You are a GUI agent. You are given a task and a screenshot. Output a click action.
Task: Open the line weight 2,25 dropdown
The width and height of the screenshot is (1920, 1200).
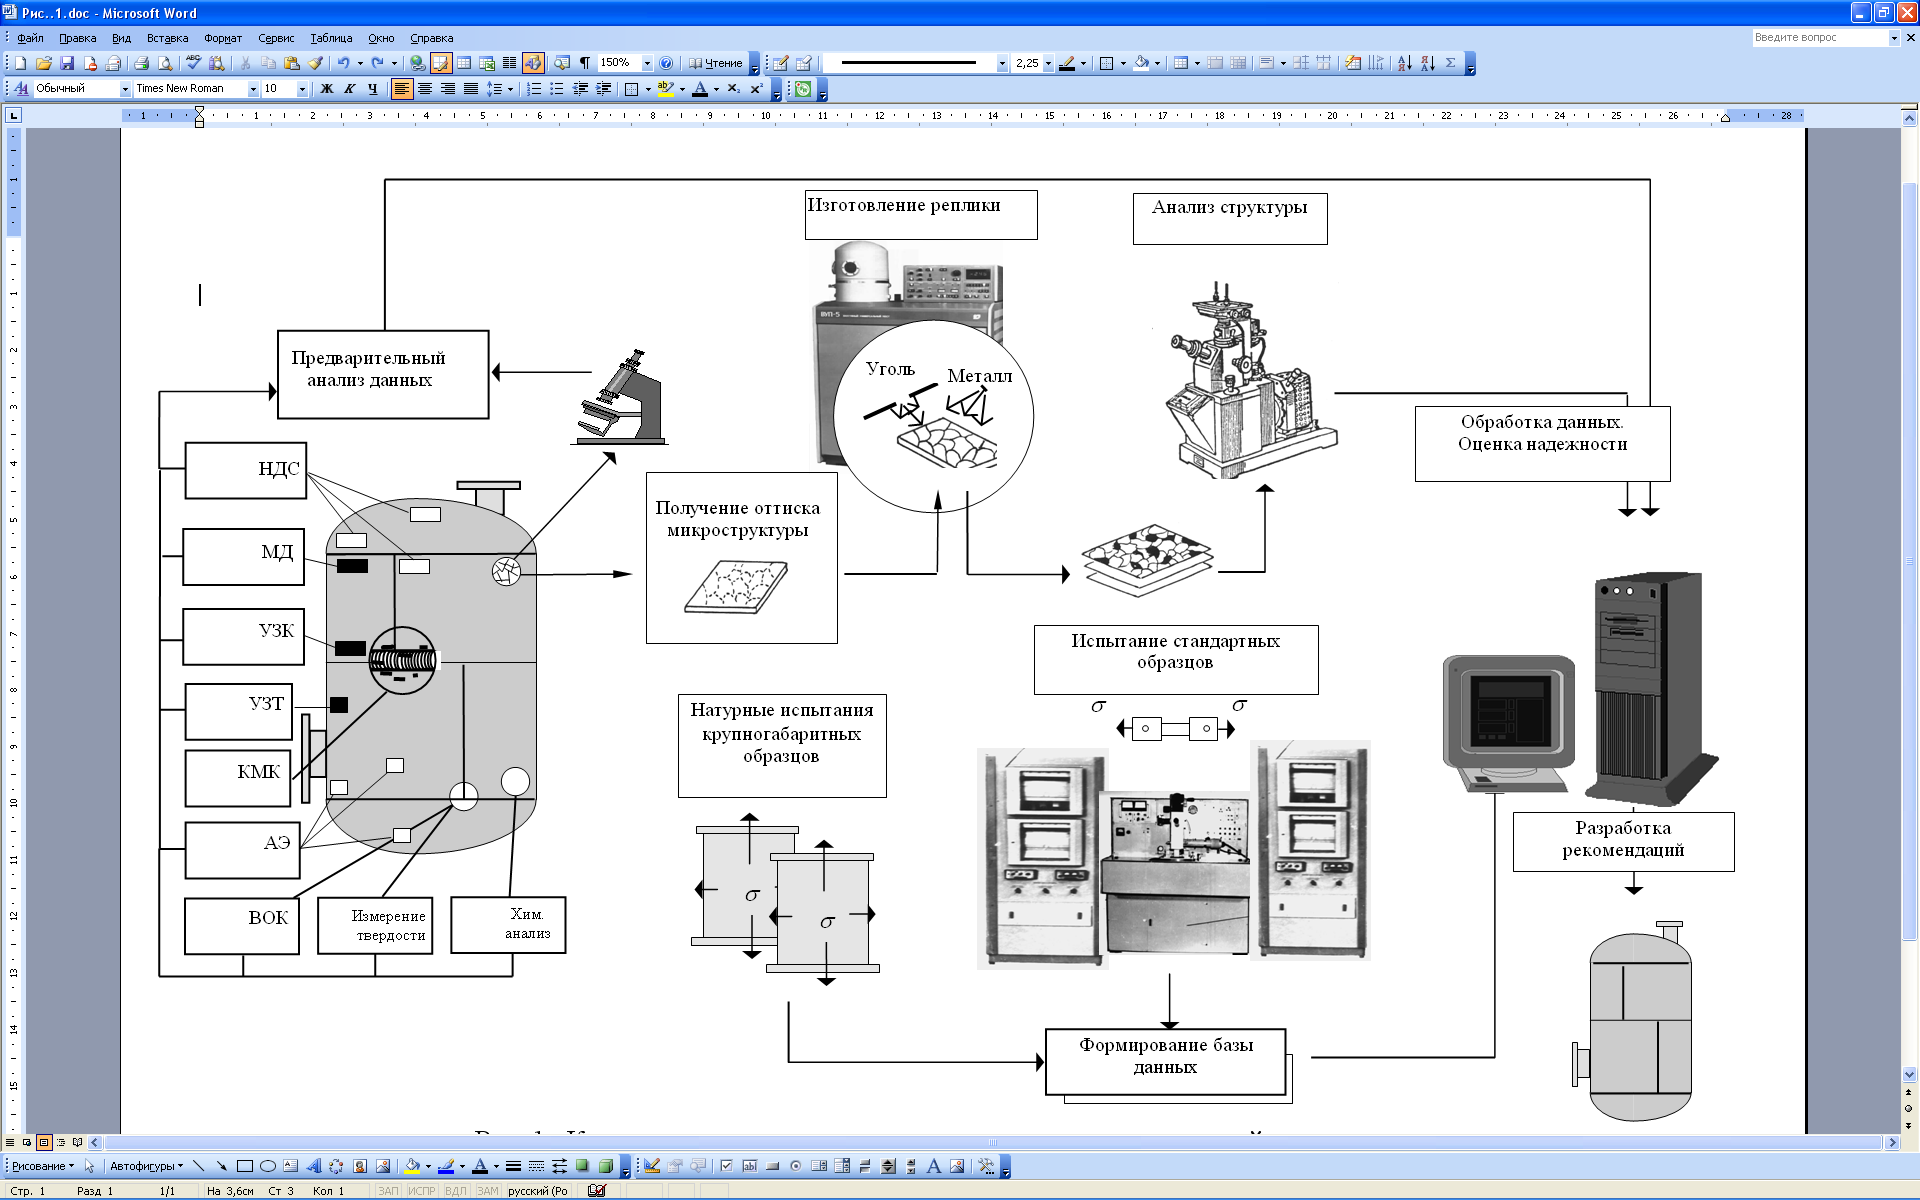[x=1048, y=63]
